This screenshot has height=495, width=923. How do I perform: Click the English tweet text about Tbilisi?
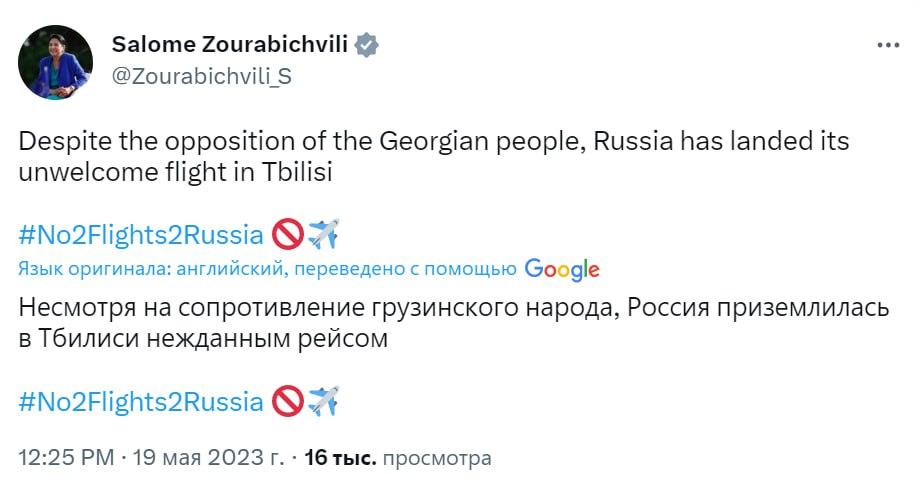point(434,157)
